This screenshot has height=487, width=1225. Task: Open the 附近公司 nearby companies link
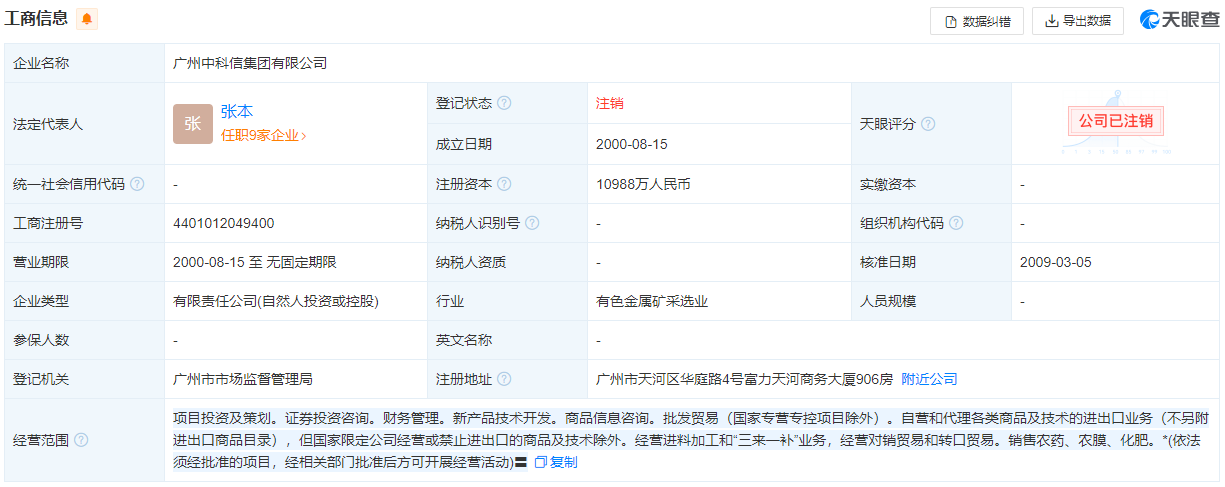click(x=929, y=379)
